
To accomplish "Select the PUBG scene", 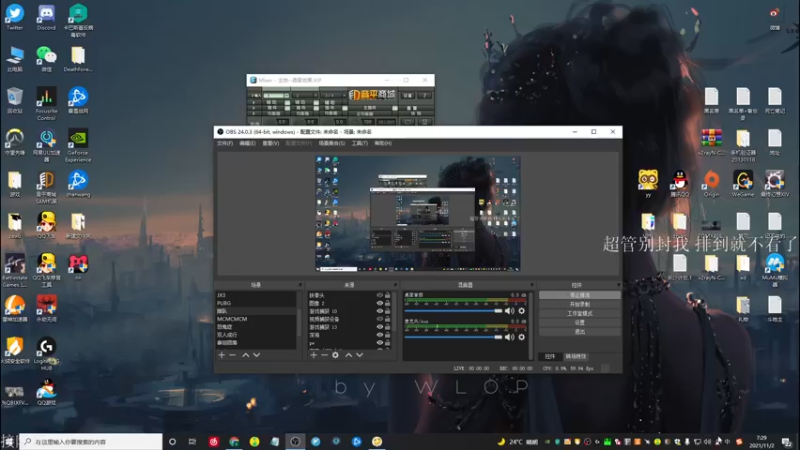I will (x=256, y=303).
